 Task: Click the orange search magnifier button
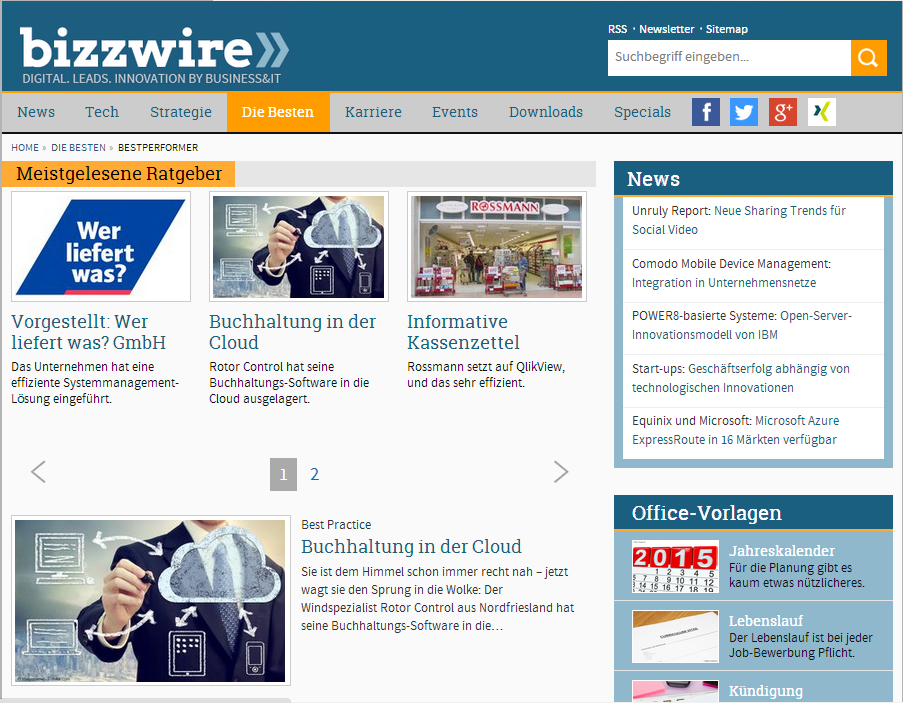coord(868,58)
